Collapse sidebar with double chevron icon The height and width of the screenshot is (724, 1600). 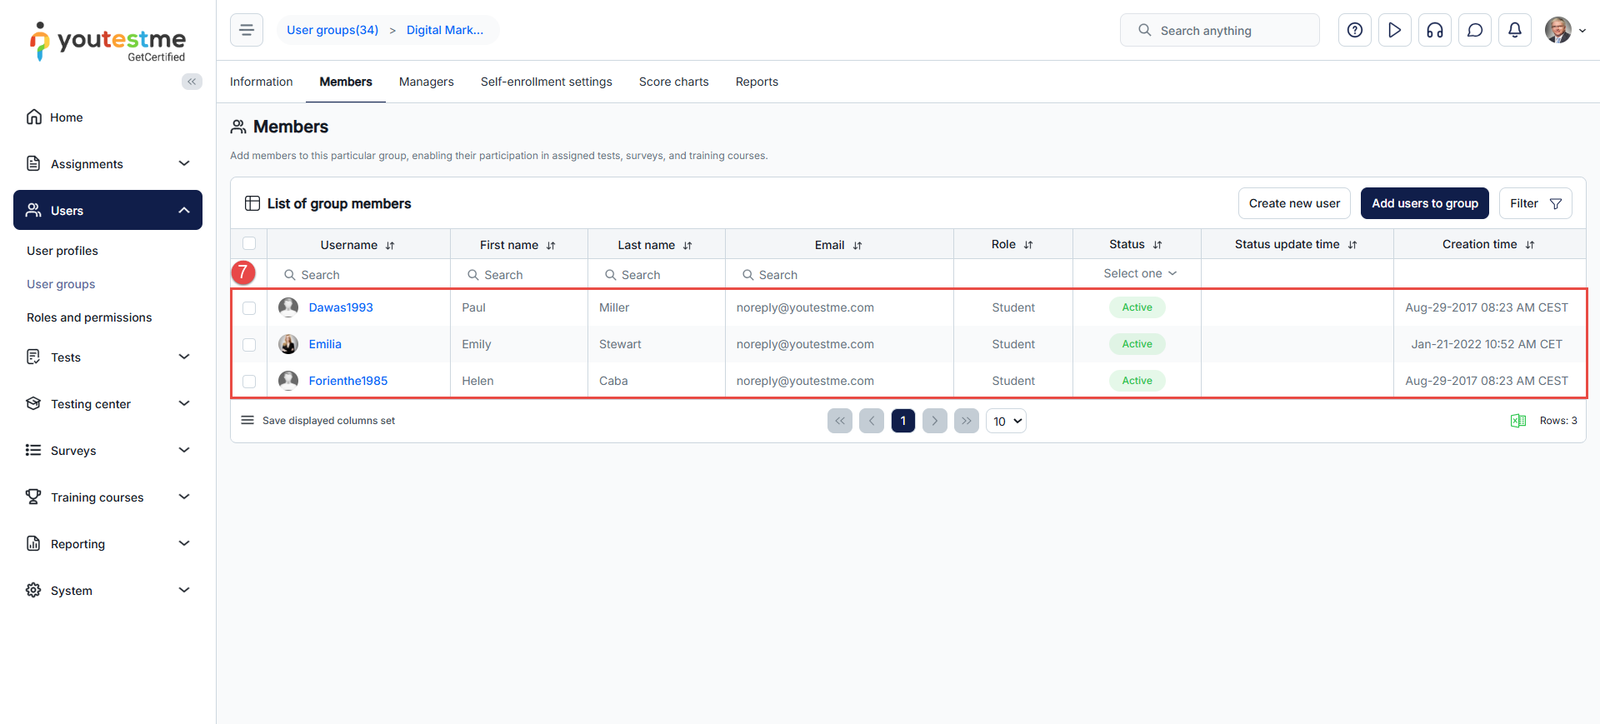click(191, 82)
